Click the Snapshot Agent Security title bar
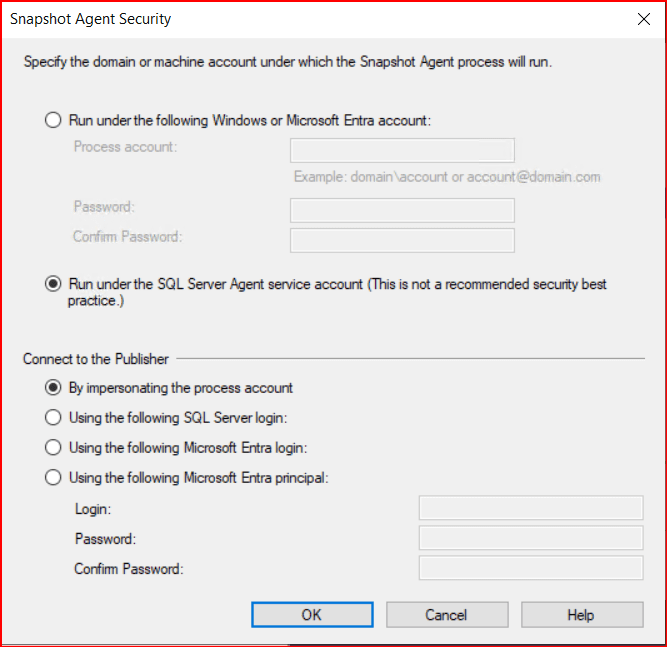 [300, 19]
